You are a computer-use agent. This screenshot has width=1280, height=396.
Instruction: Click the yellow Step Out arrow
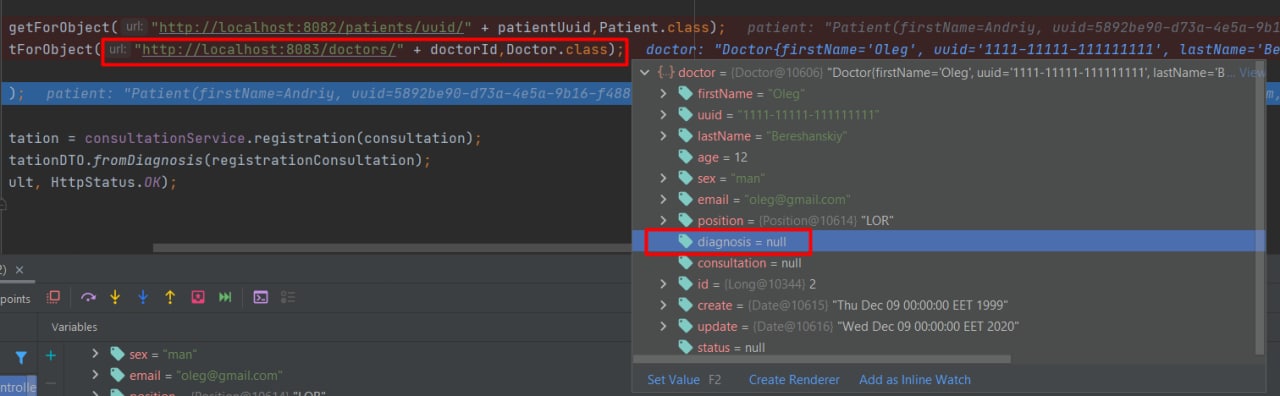(x=170, y=297)
